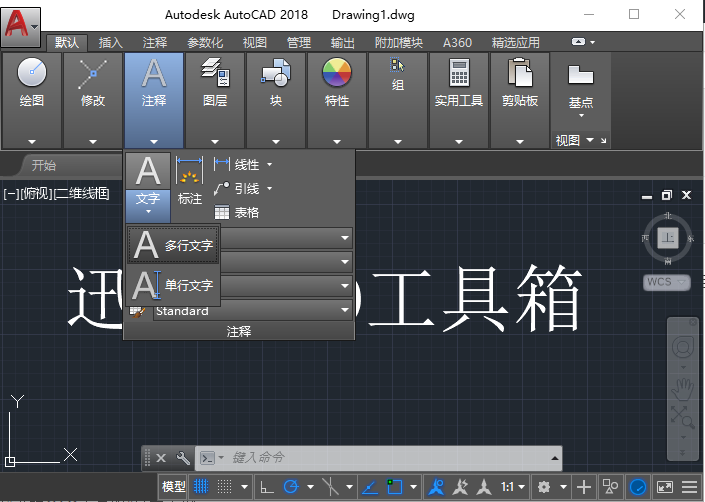The height and width of the screenshot is (502, 705).
Task: Click the full navigation wheel icon
Action: click(x=683, y=347)
